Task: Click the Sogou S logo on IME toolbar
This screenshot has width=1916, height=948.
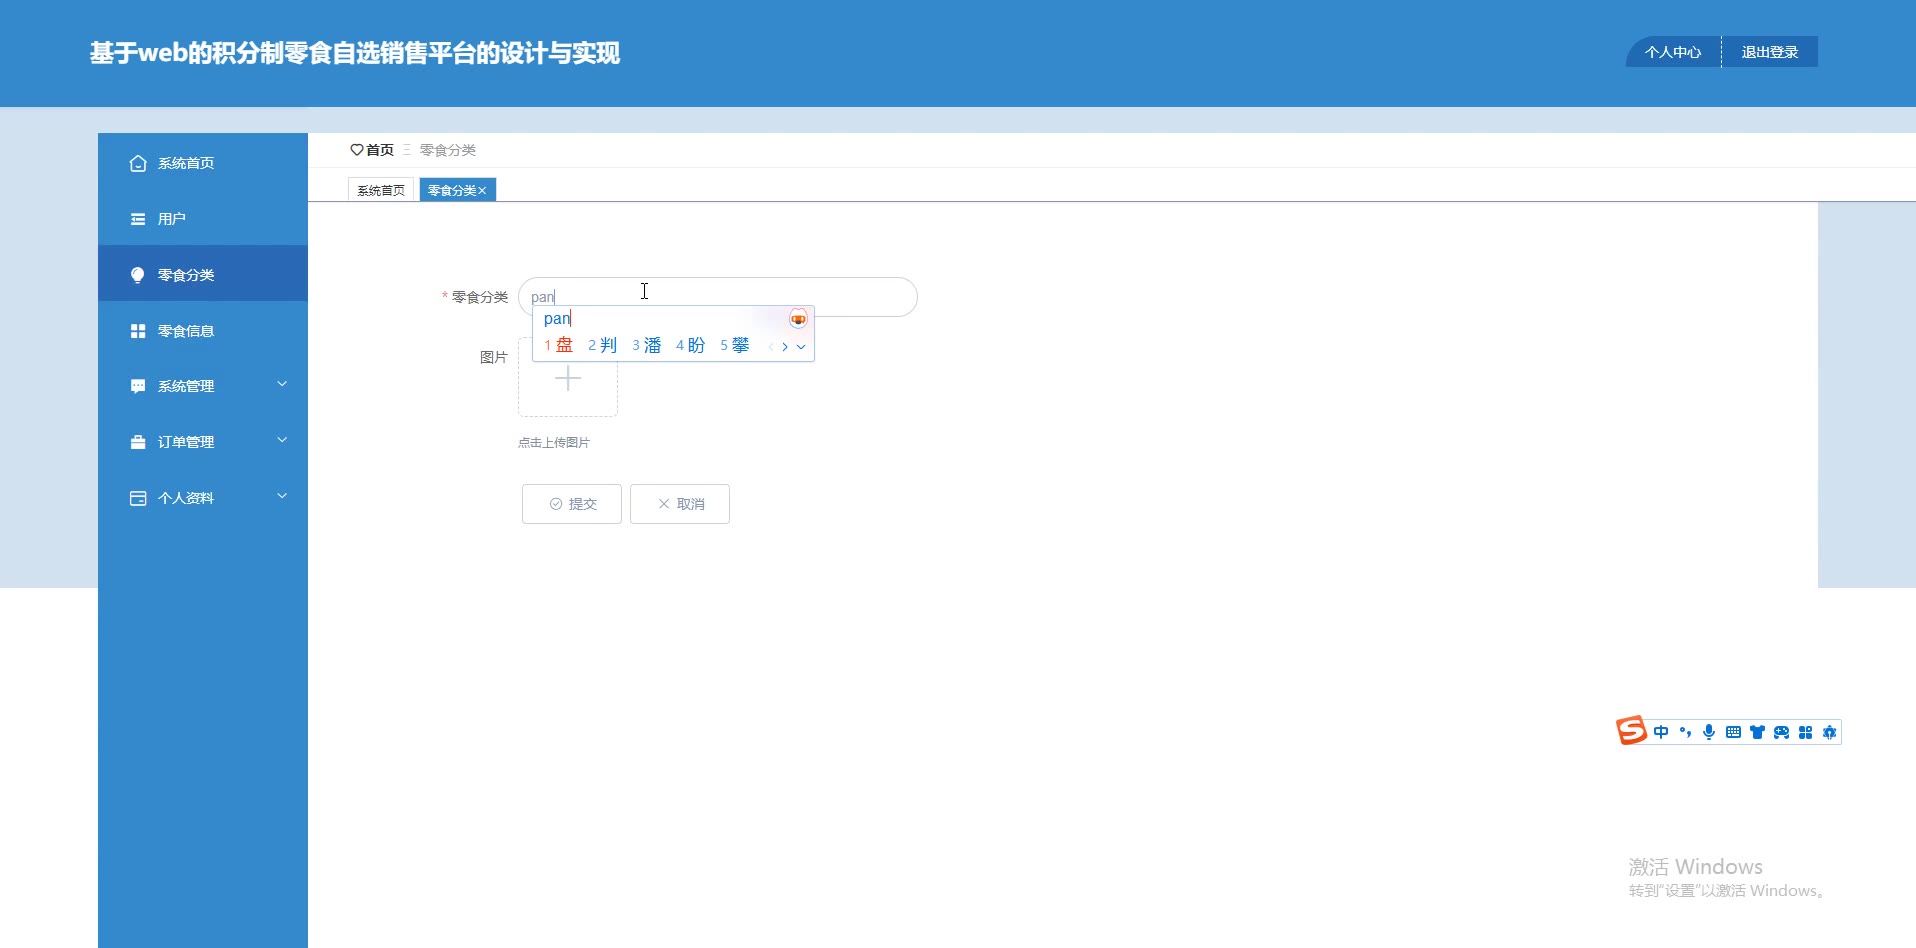Action: pos(1631,731)
